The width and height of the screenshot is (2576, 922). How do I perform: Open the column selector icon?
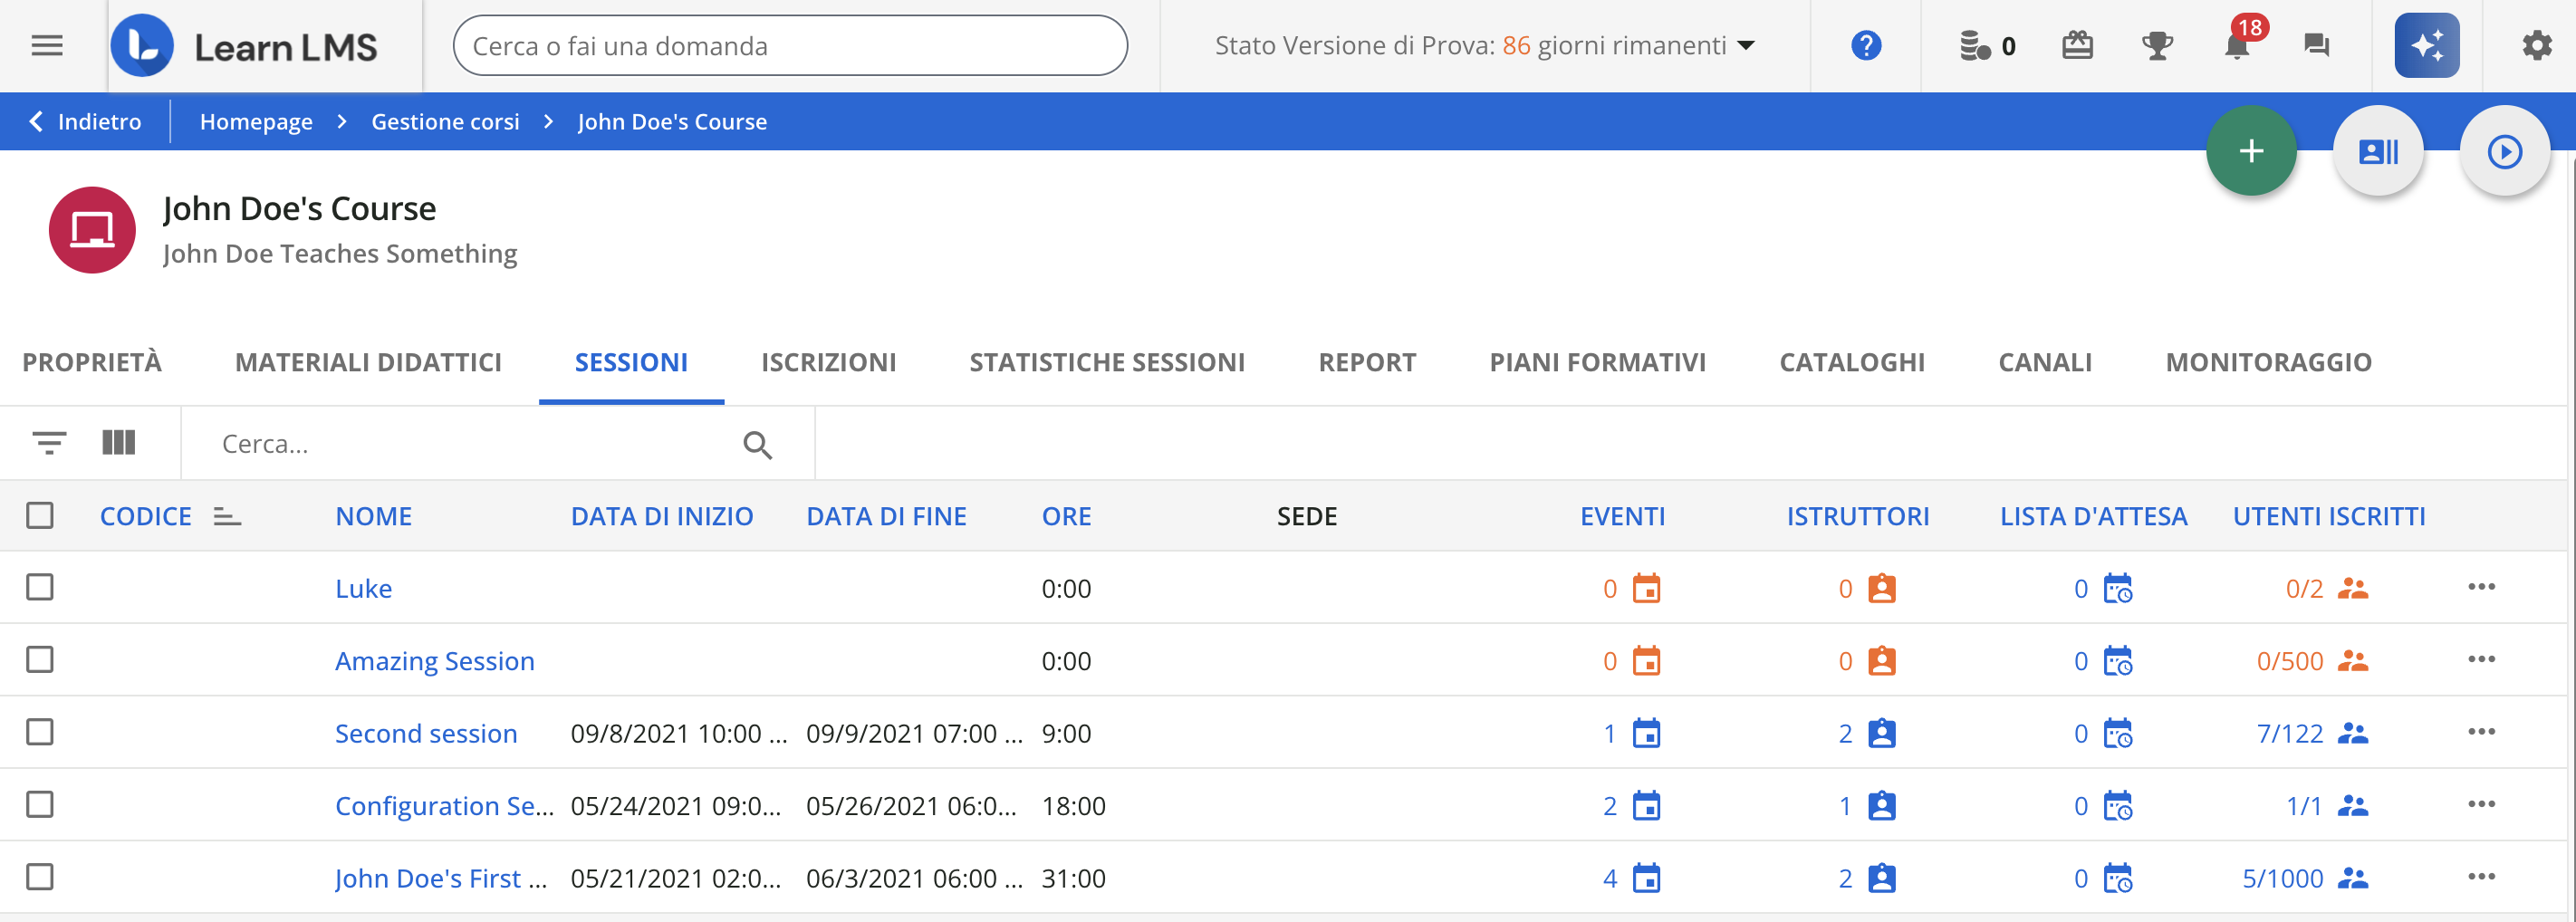(x=119, y=443)
